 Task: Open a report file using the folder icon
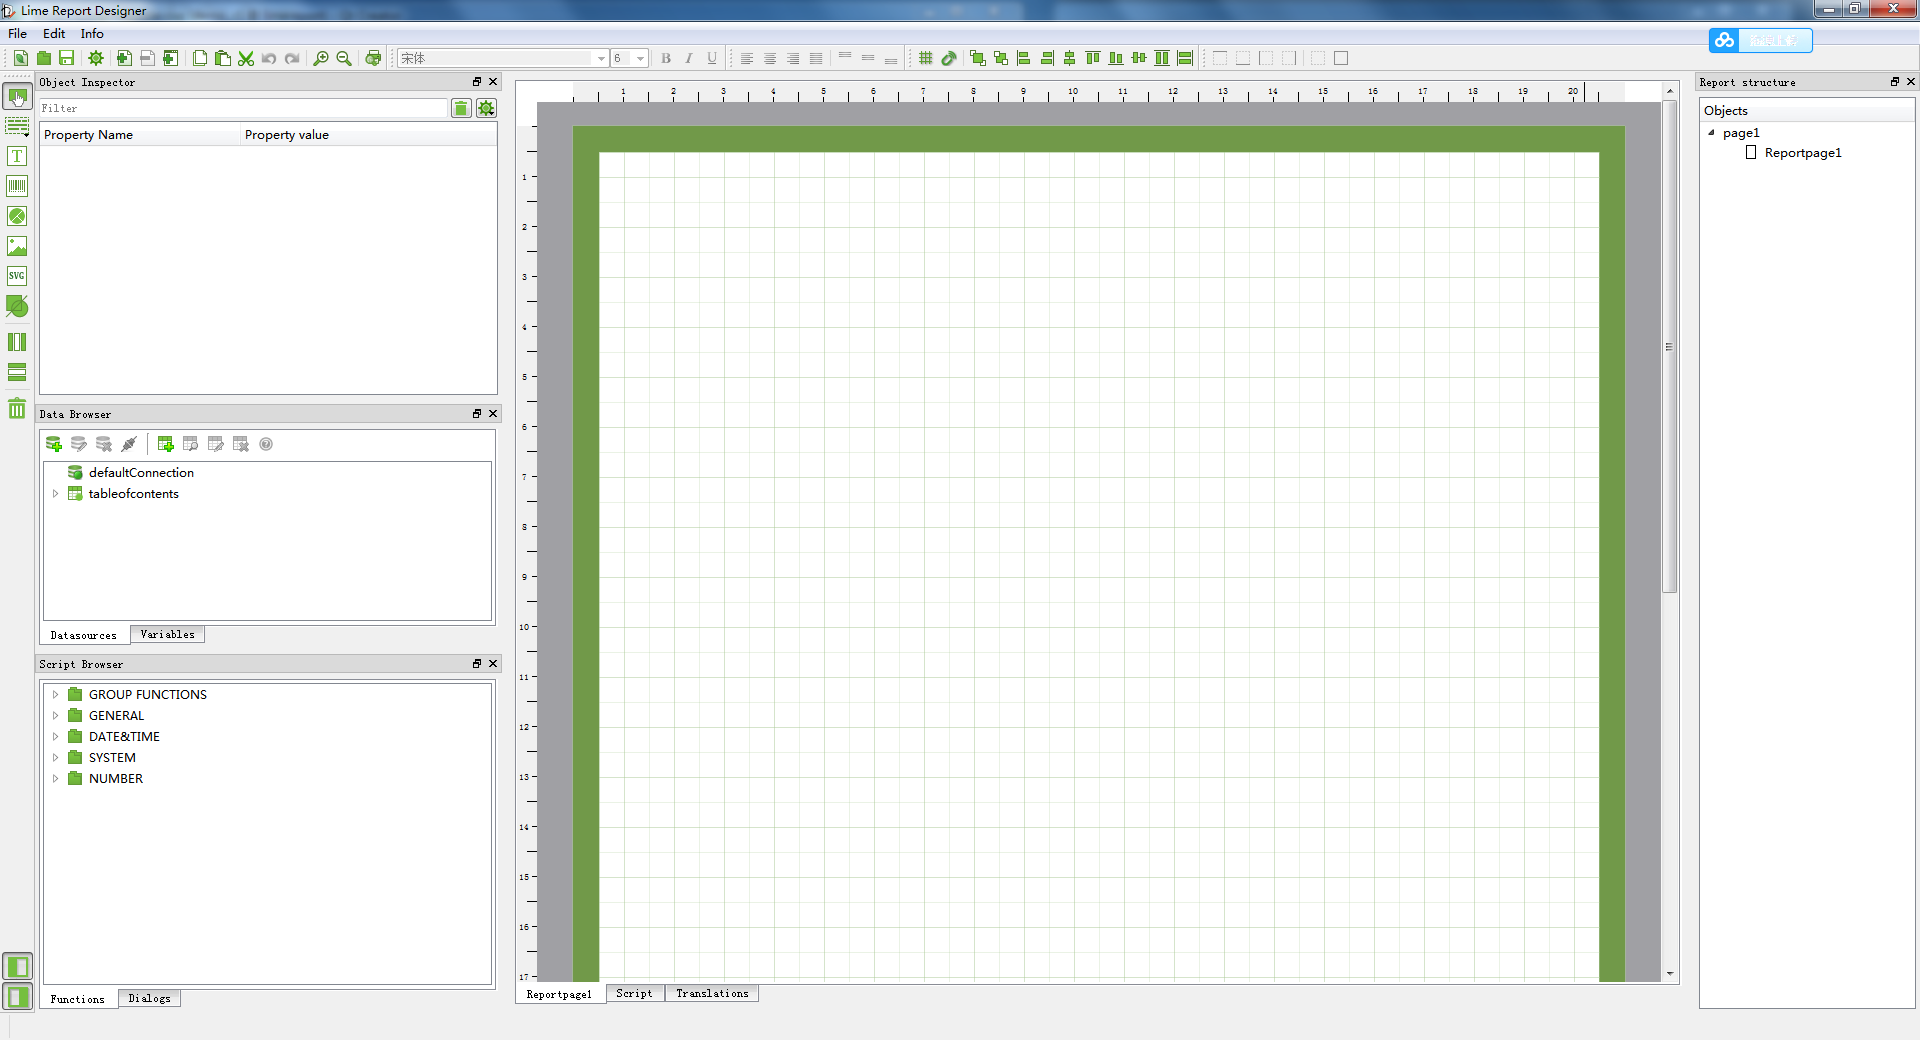click(x=44, y=58)
